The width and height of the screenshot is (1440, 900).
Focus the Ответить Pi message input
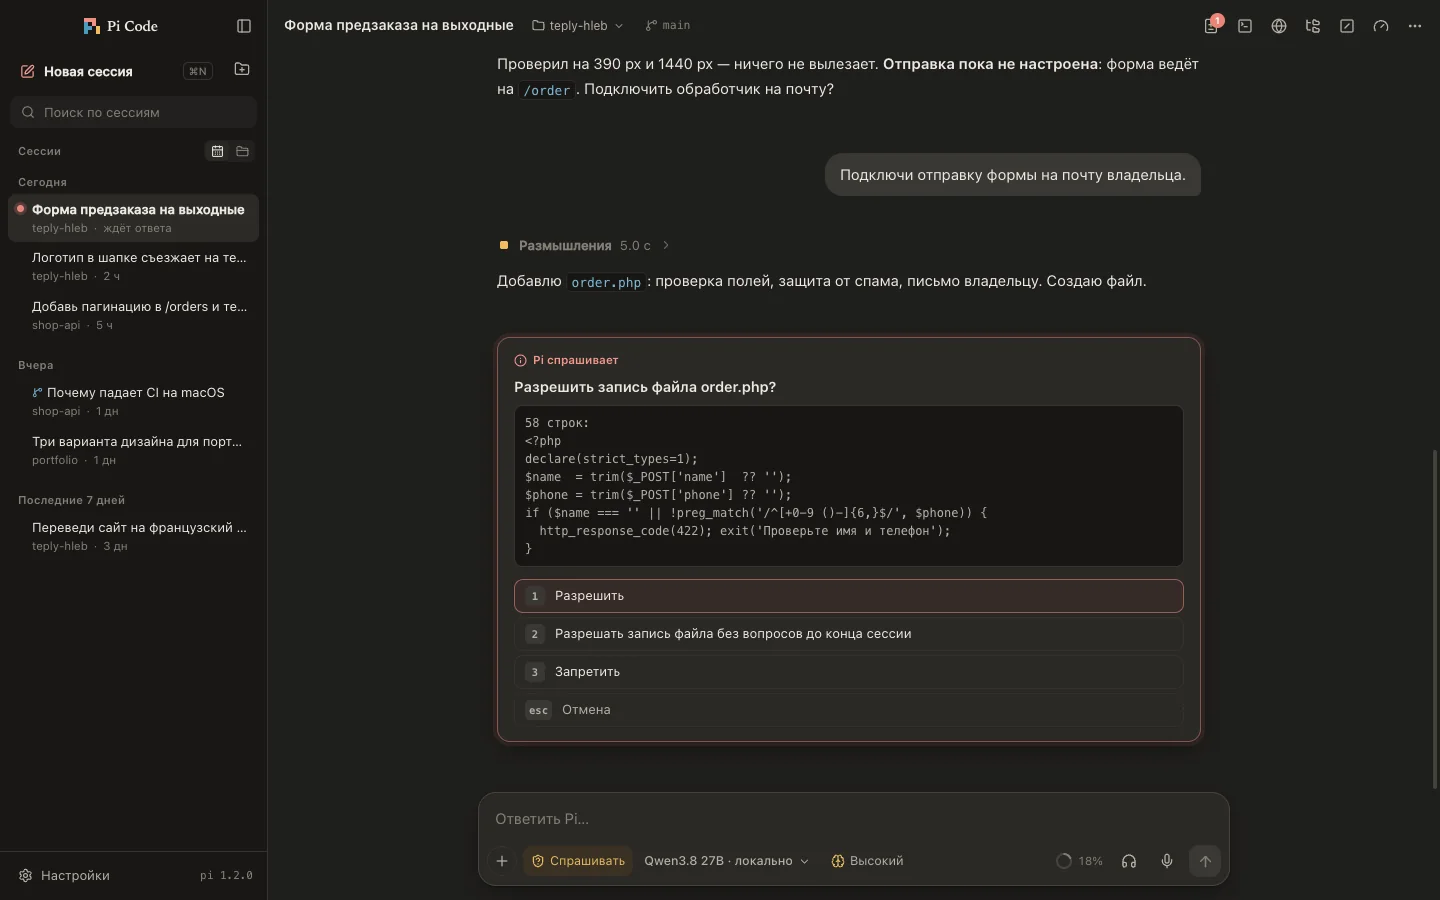[x=854, y=819]
